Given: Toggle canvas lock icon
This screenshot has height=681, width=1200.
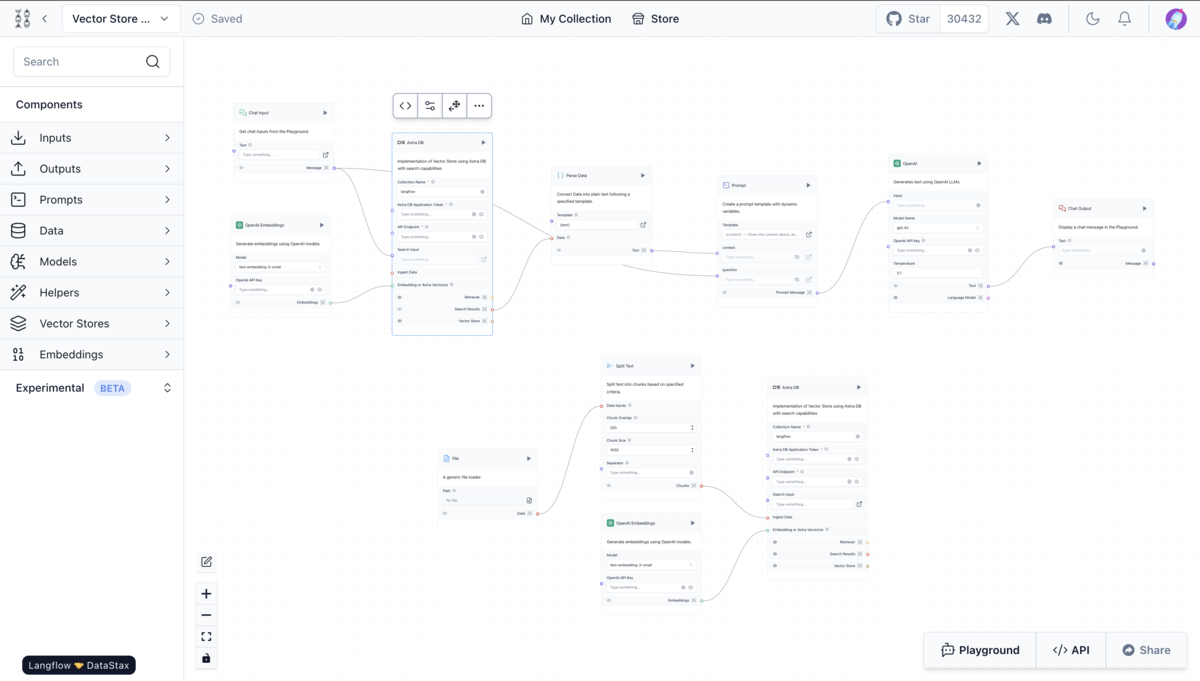Looking at the screenshot, I should click(206, 658).
